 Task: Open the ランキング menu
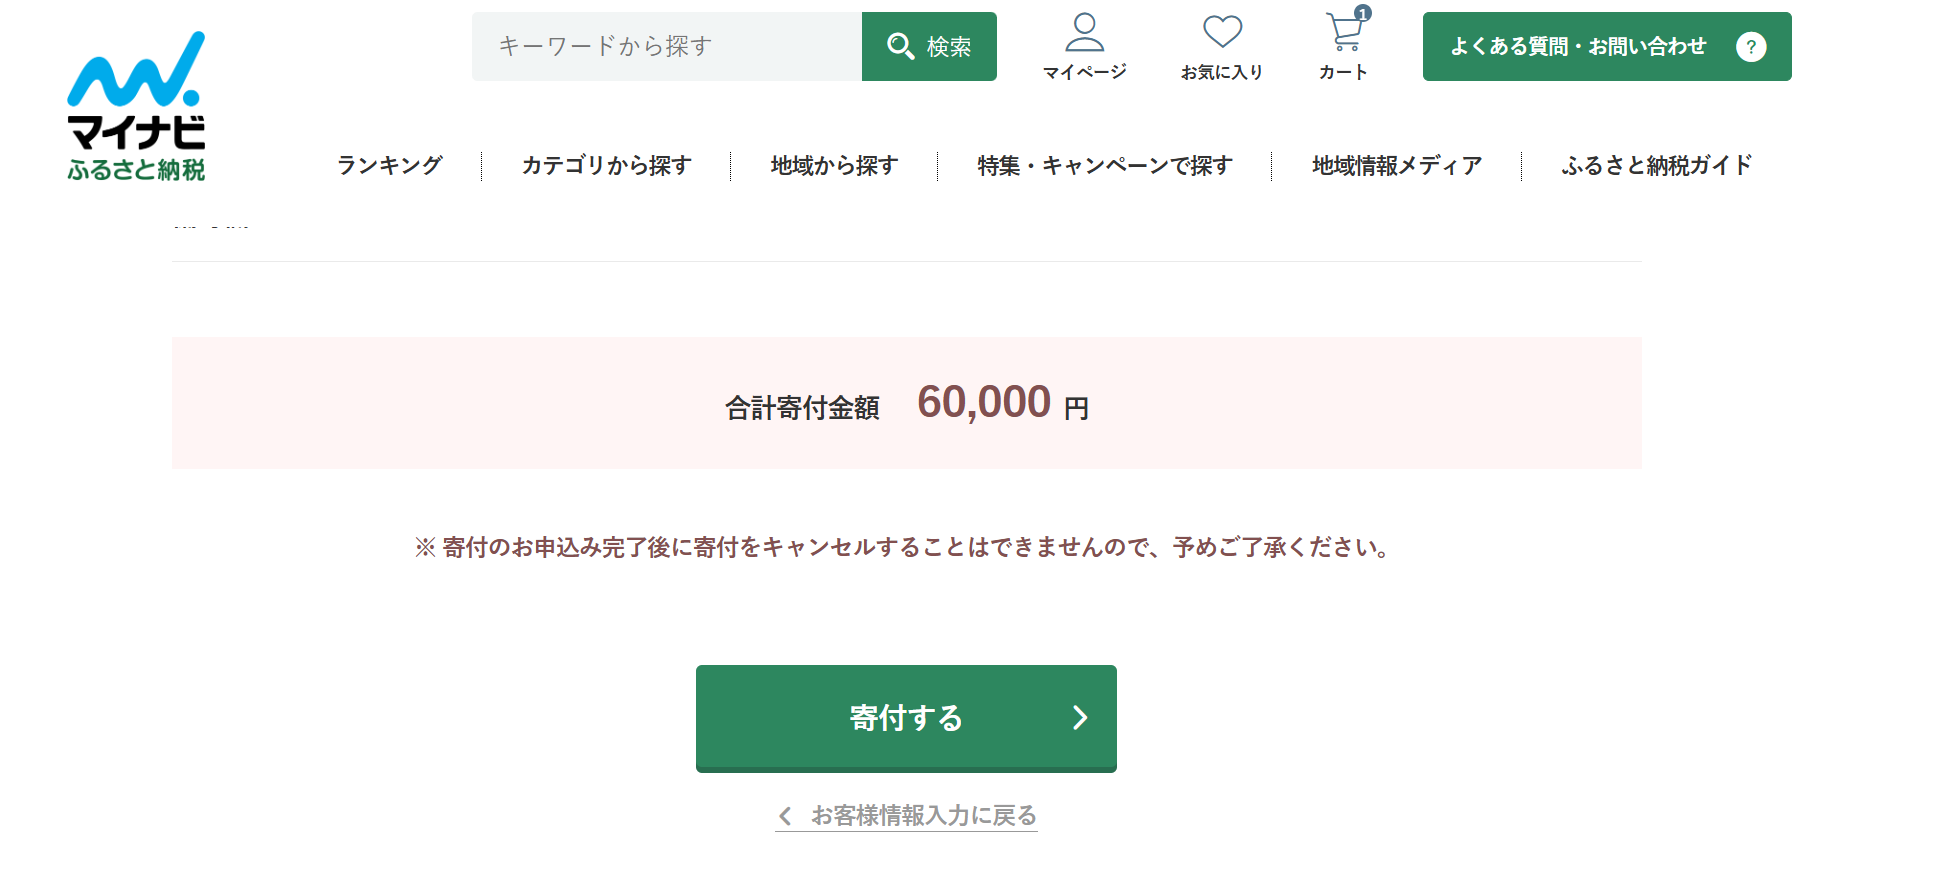[x=389, y=166]
